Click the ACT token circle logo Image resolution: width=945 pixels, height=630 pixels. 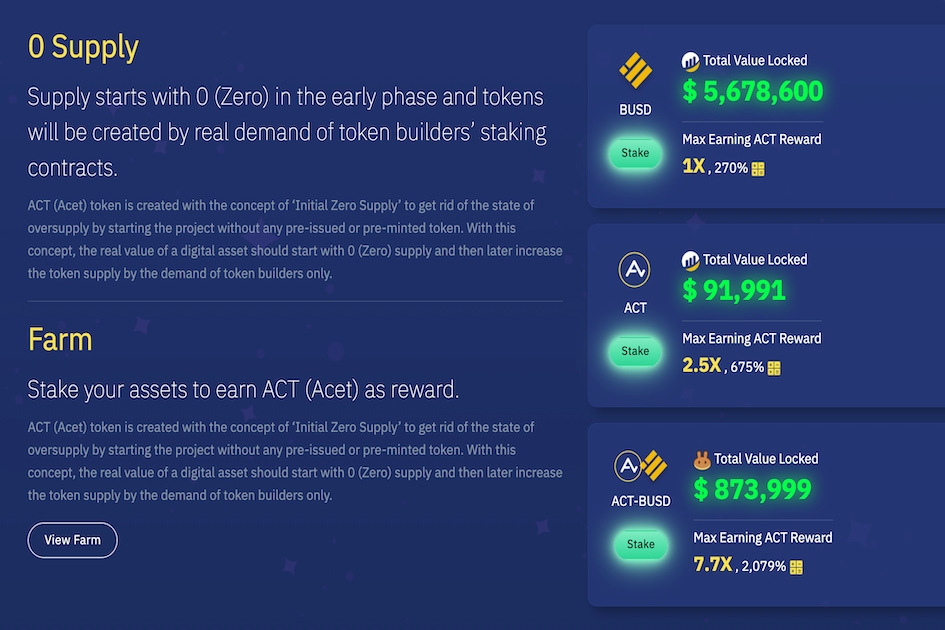point(635,269)
